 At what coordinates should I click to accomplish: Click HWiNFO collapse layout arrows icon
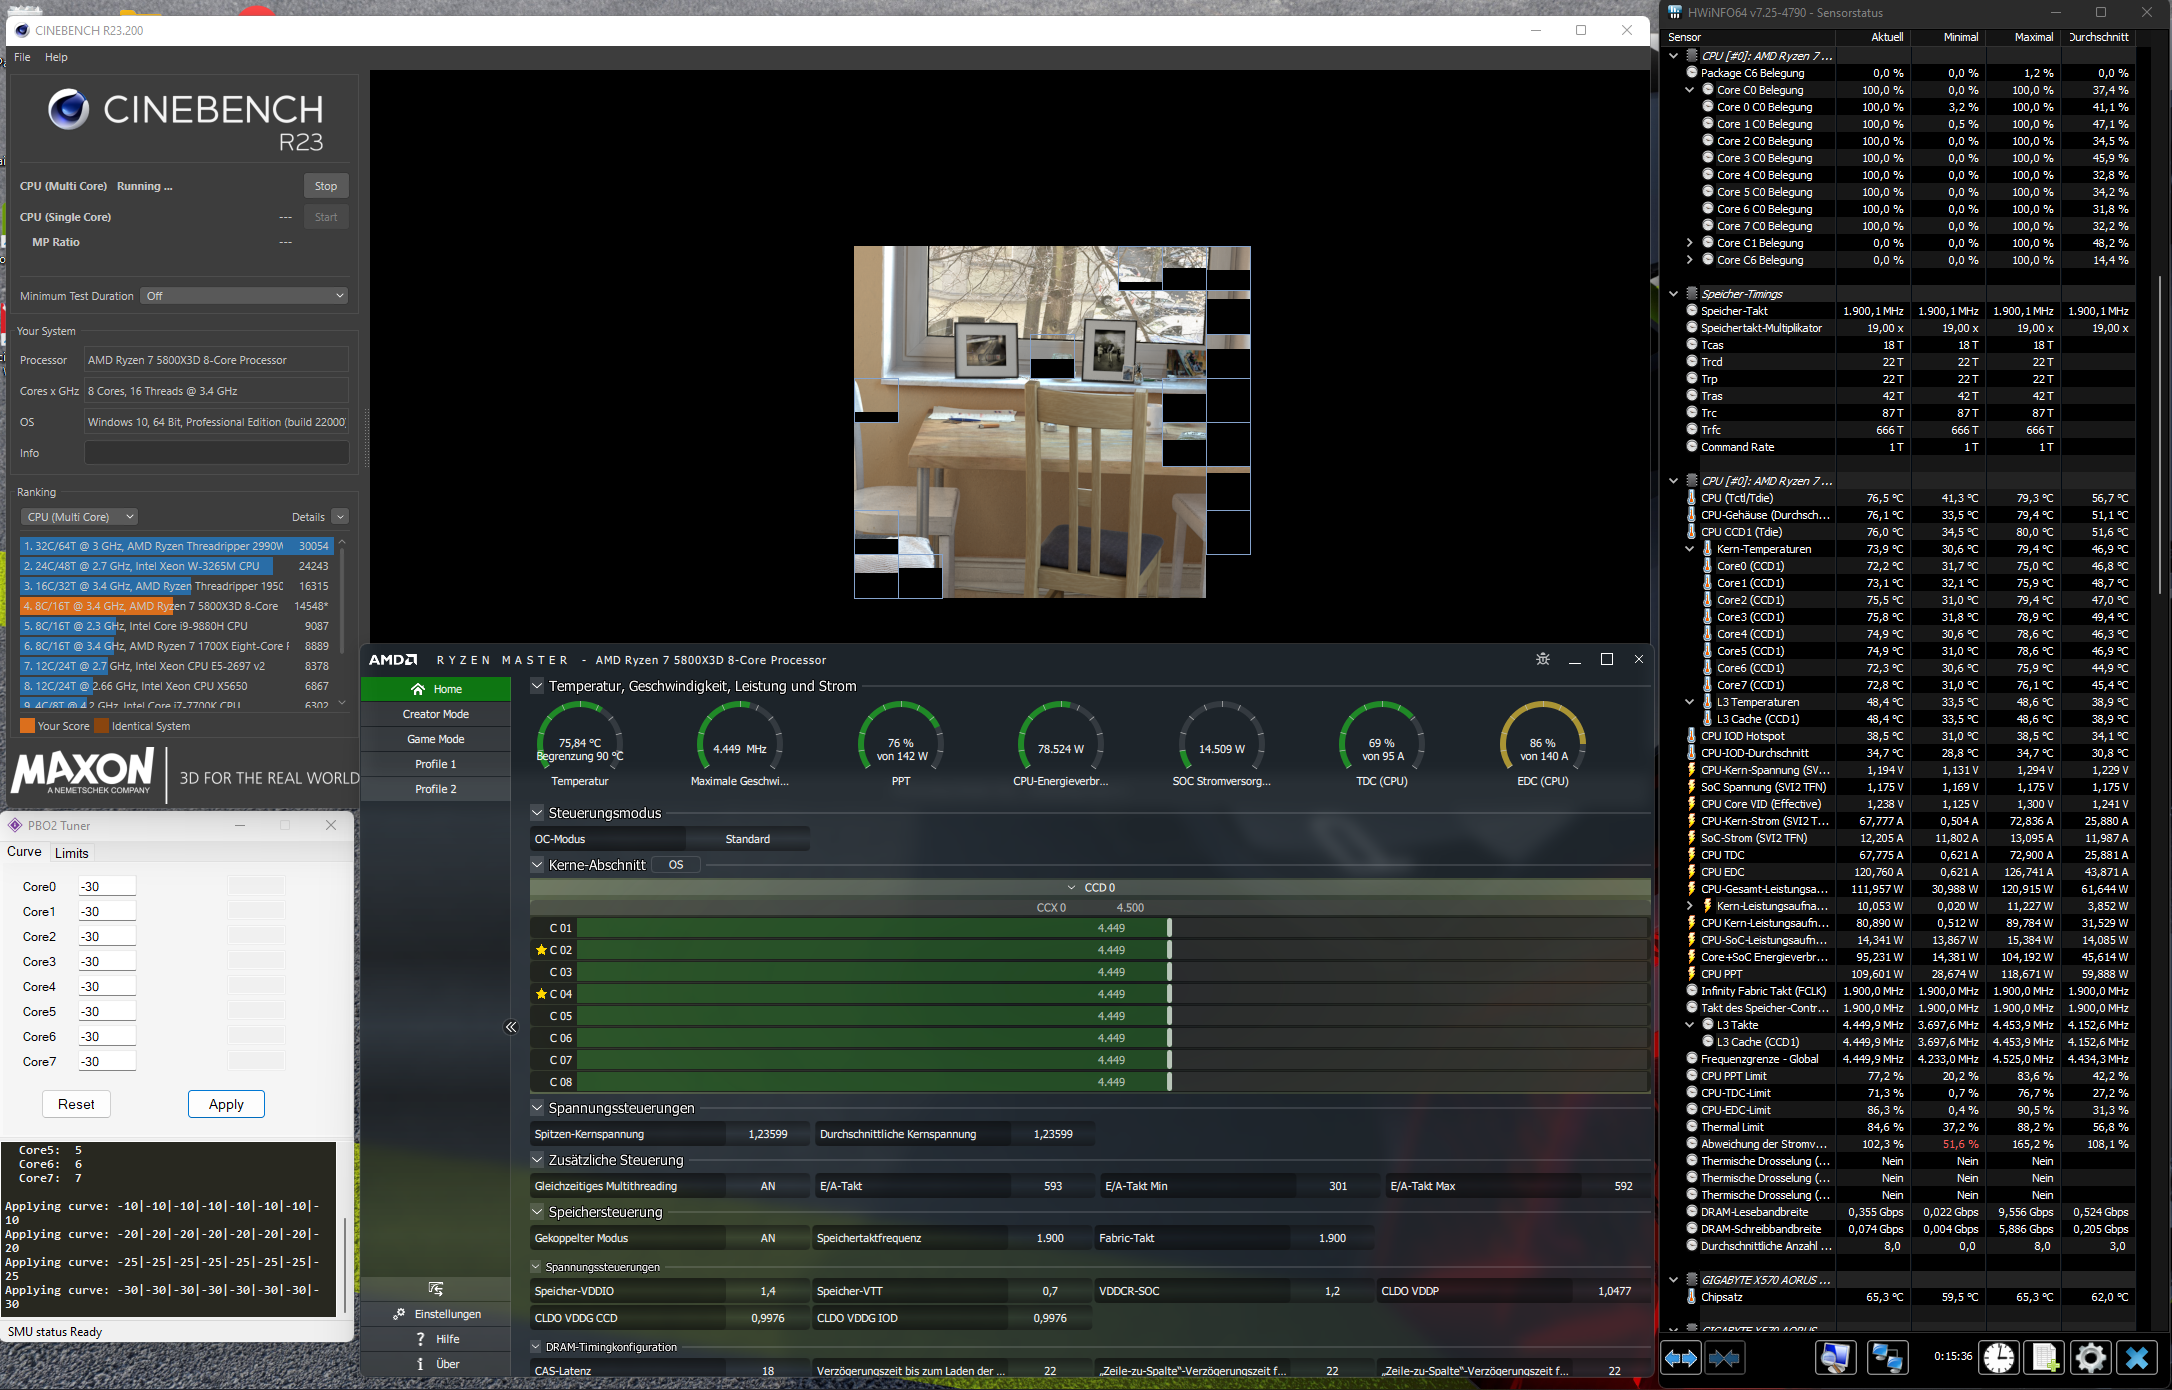coord(1725,1357)
